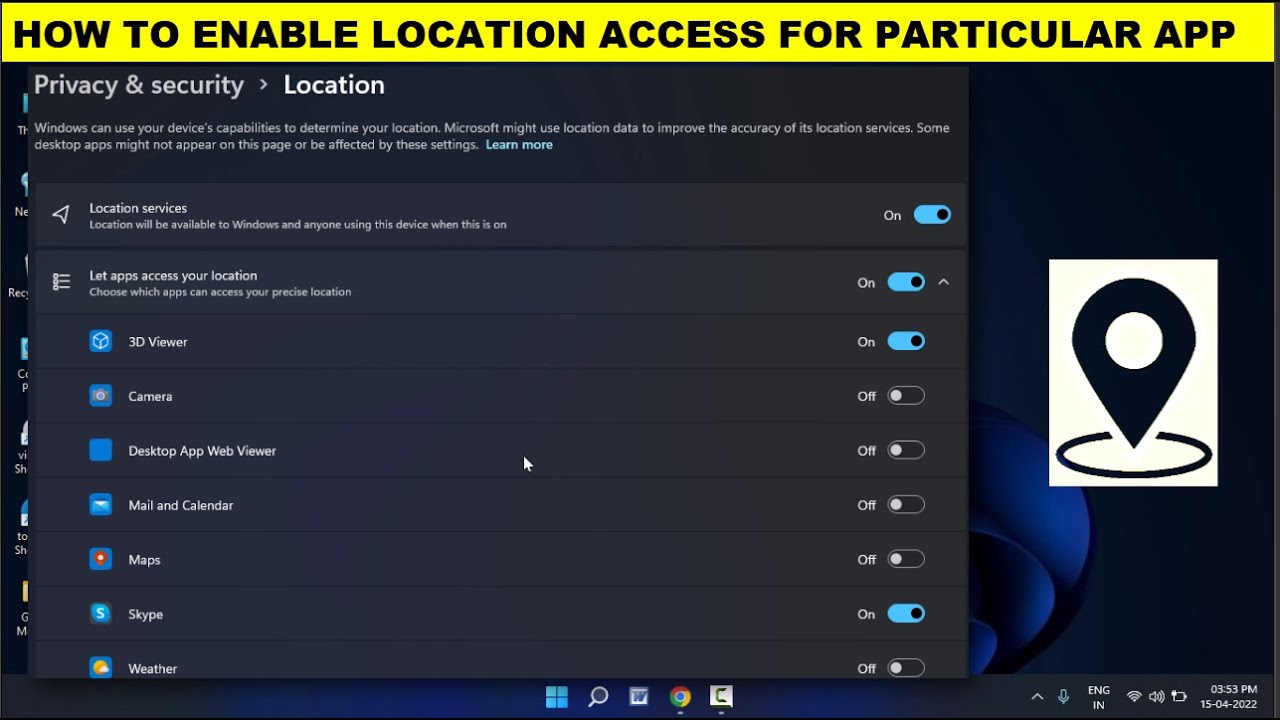The image size is (1280, 720).
Task: Disable location for 3D Viewer
Action: click(906, 341)
